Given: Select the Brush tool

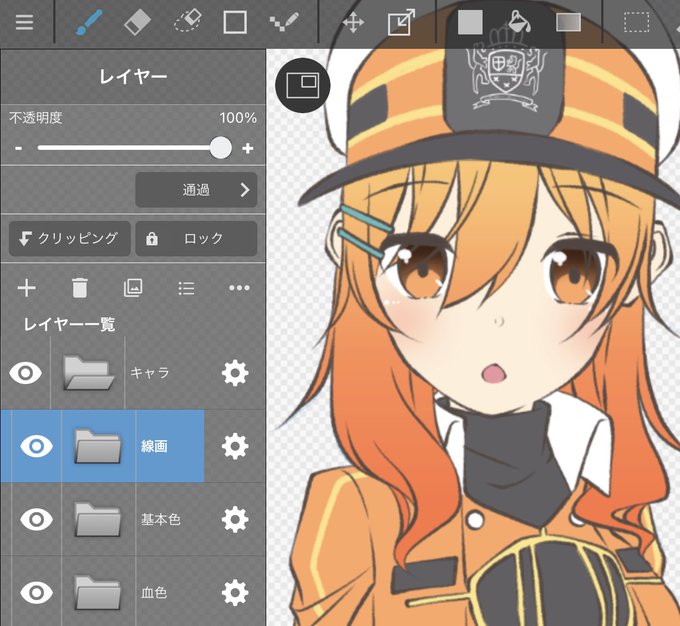Looking at the screenshot, I should (89, 22).
